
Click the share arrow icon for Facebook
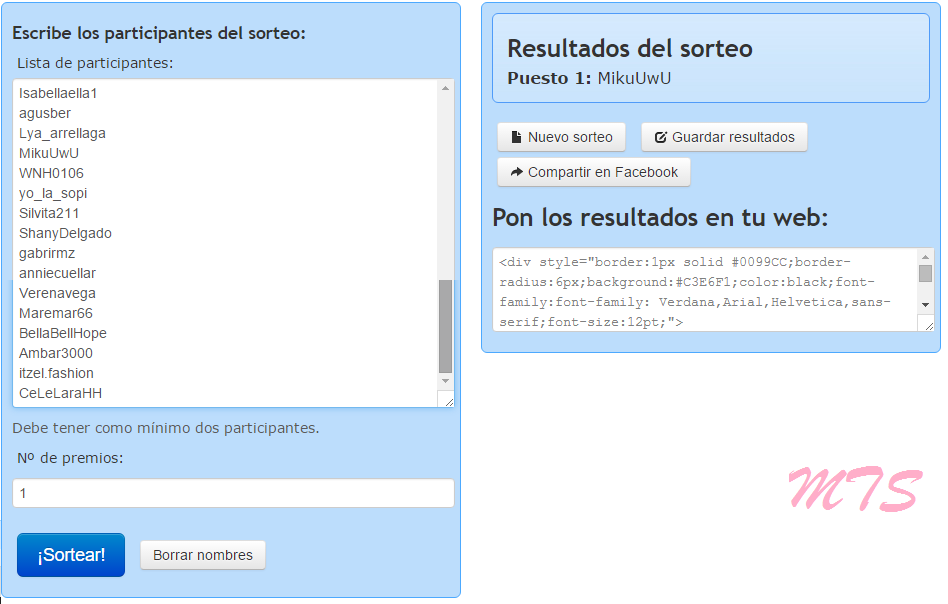[x=516, y=172]
